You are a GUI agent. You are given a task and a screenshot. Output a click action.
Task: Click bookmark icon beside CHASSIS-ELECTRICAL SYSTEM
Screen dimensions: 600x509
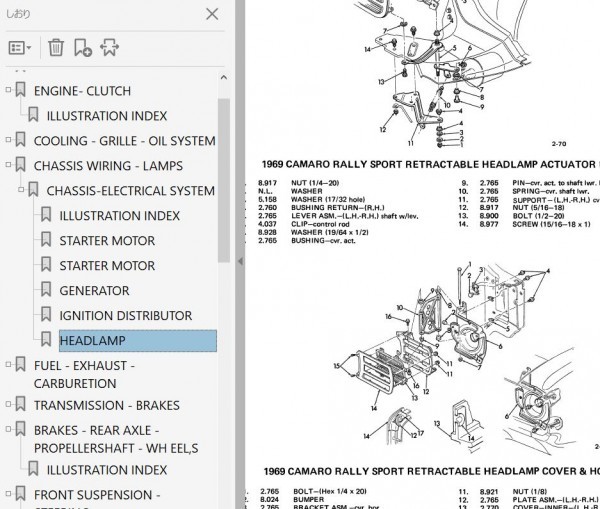33,189
